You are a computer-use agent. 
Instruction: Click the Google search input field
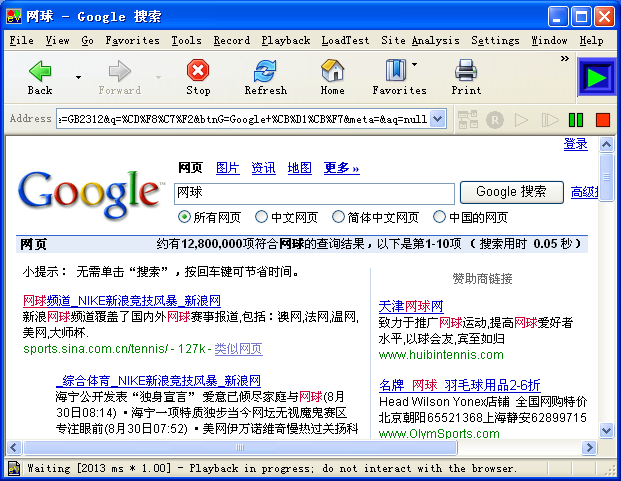tap(314, 193)
